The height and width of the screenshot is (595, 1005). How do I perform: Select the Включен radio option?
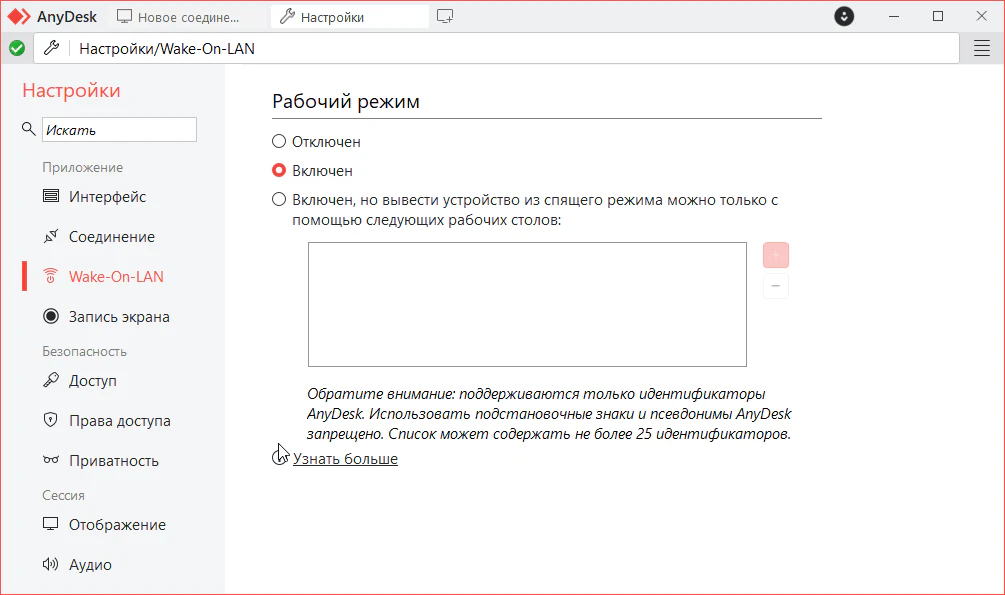coord(280,171)
